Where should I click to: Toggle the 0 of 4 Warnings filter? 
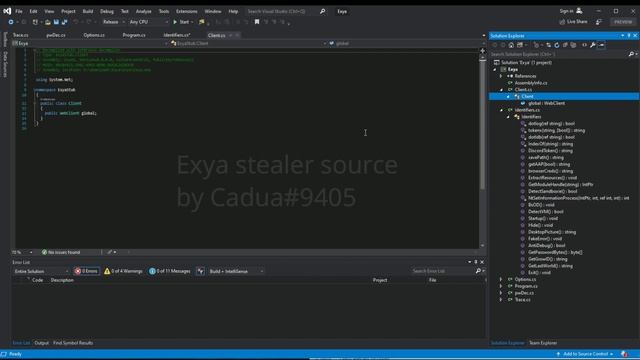(123, 271)
